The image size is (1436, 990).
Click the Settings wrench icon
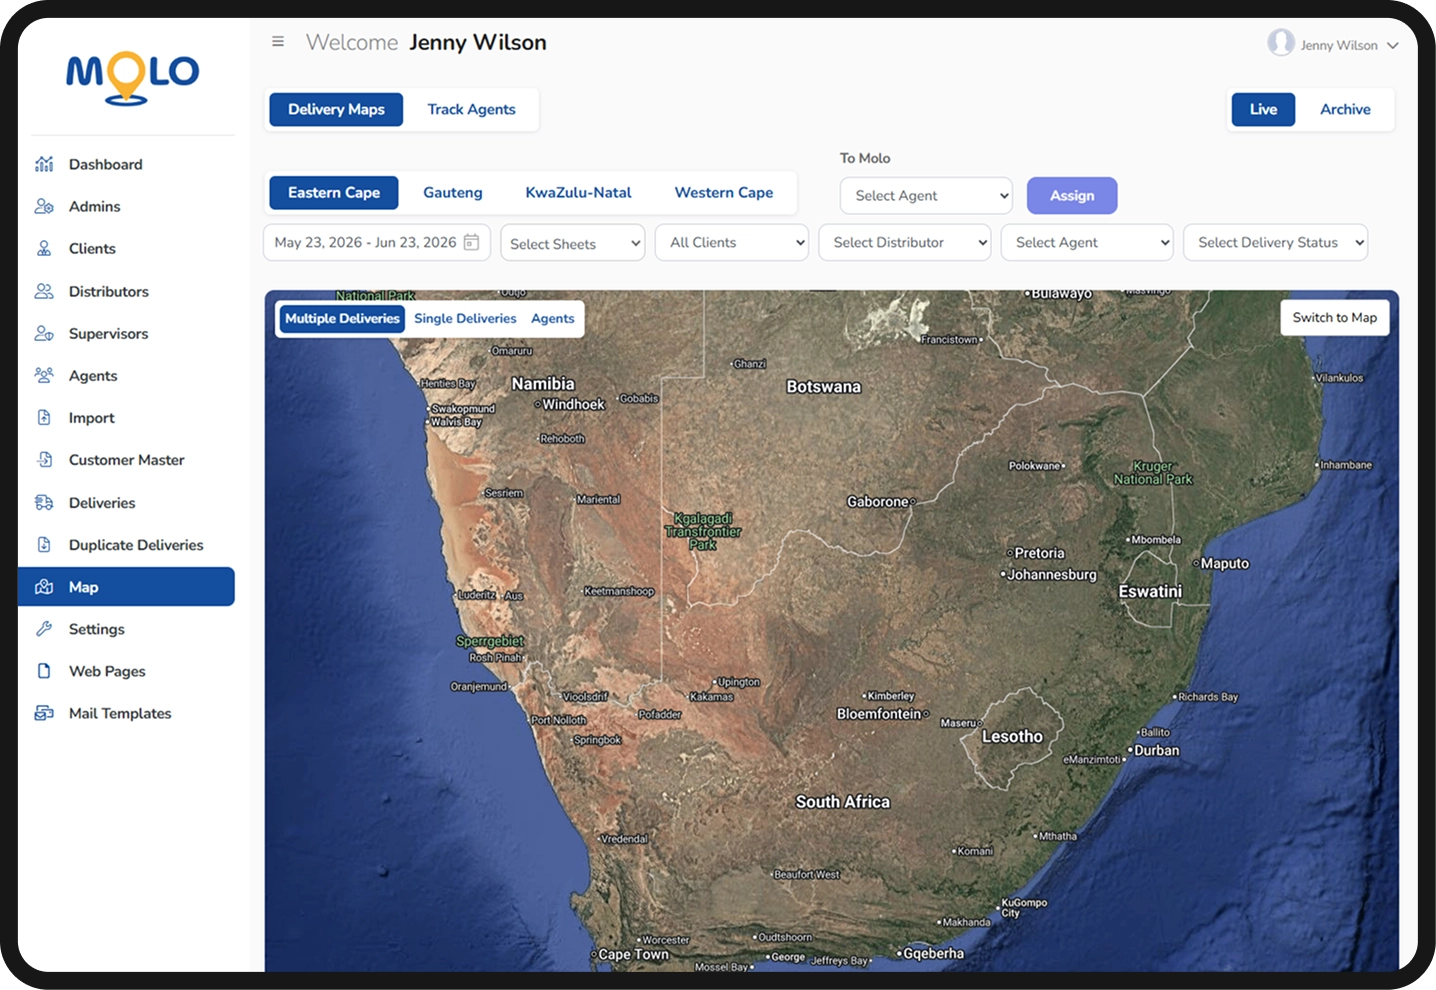44,629
